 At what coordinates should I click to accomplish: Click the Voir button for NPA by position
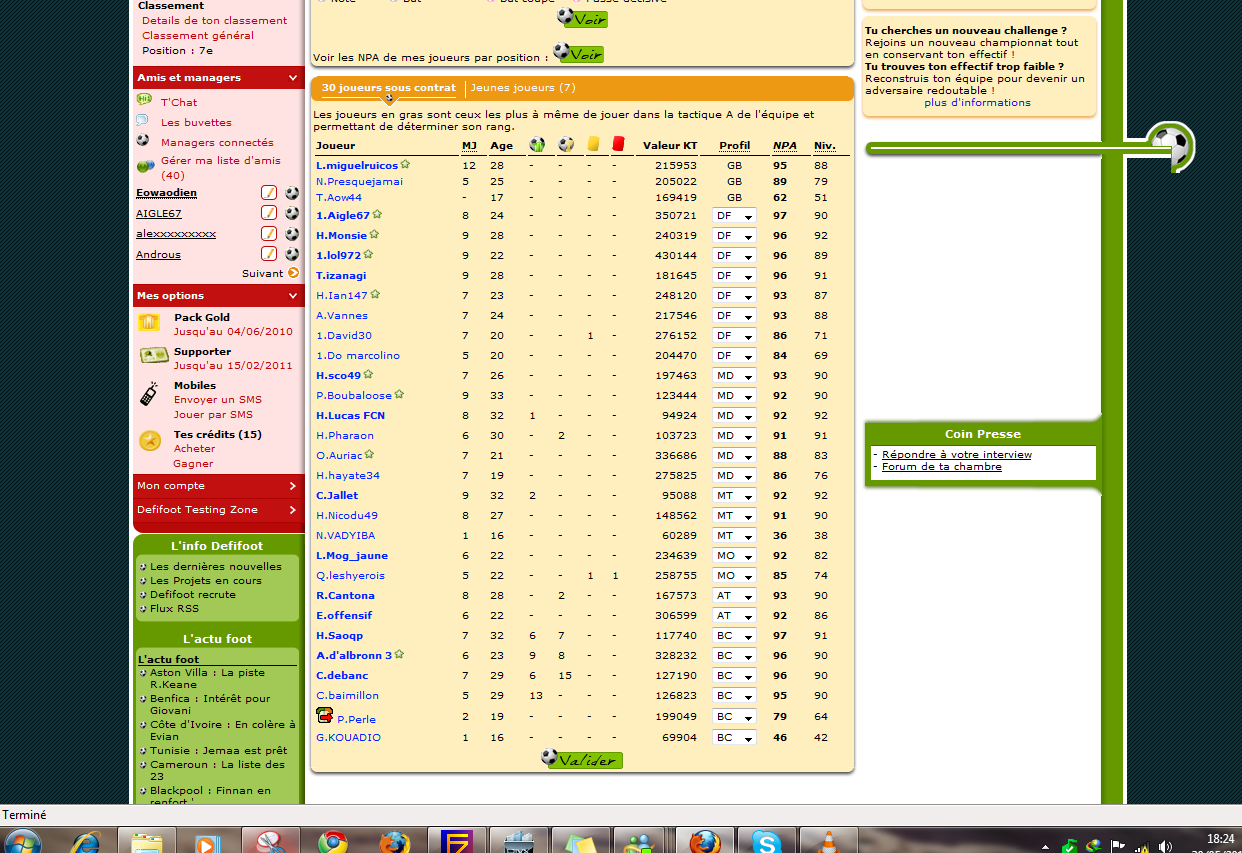tap(579, 53)
